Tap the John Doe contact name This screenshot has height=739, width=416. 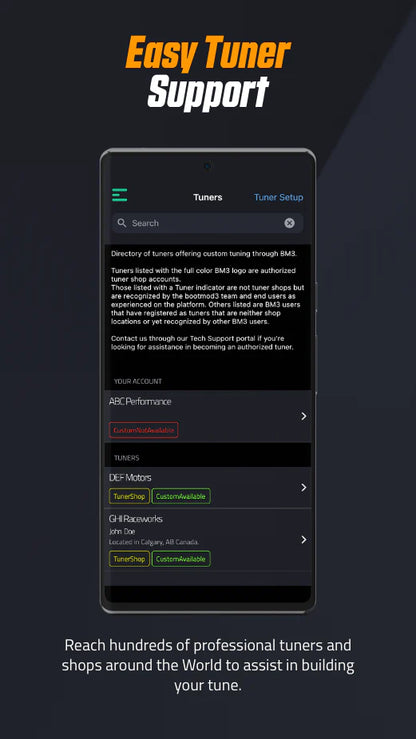(x=122, y=531)
